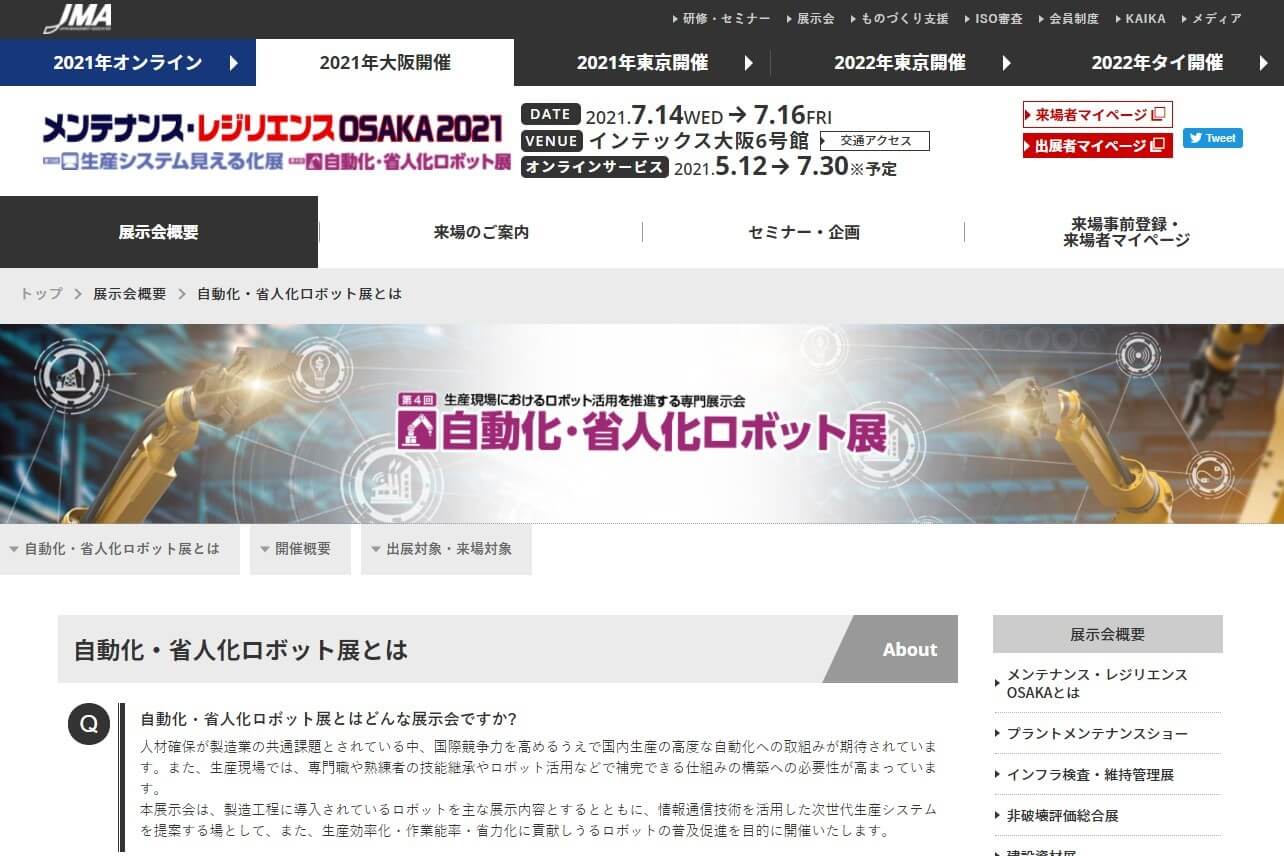Viewport: 1284px width, 856px height.
Task: Open プラントメンテナンスショー sidebar link
Action: pos(1108,734)
